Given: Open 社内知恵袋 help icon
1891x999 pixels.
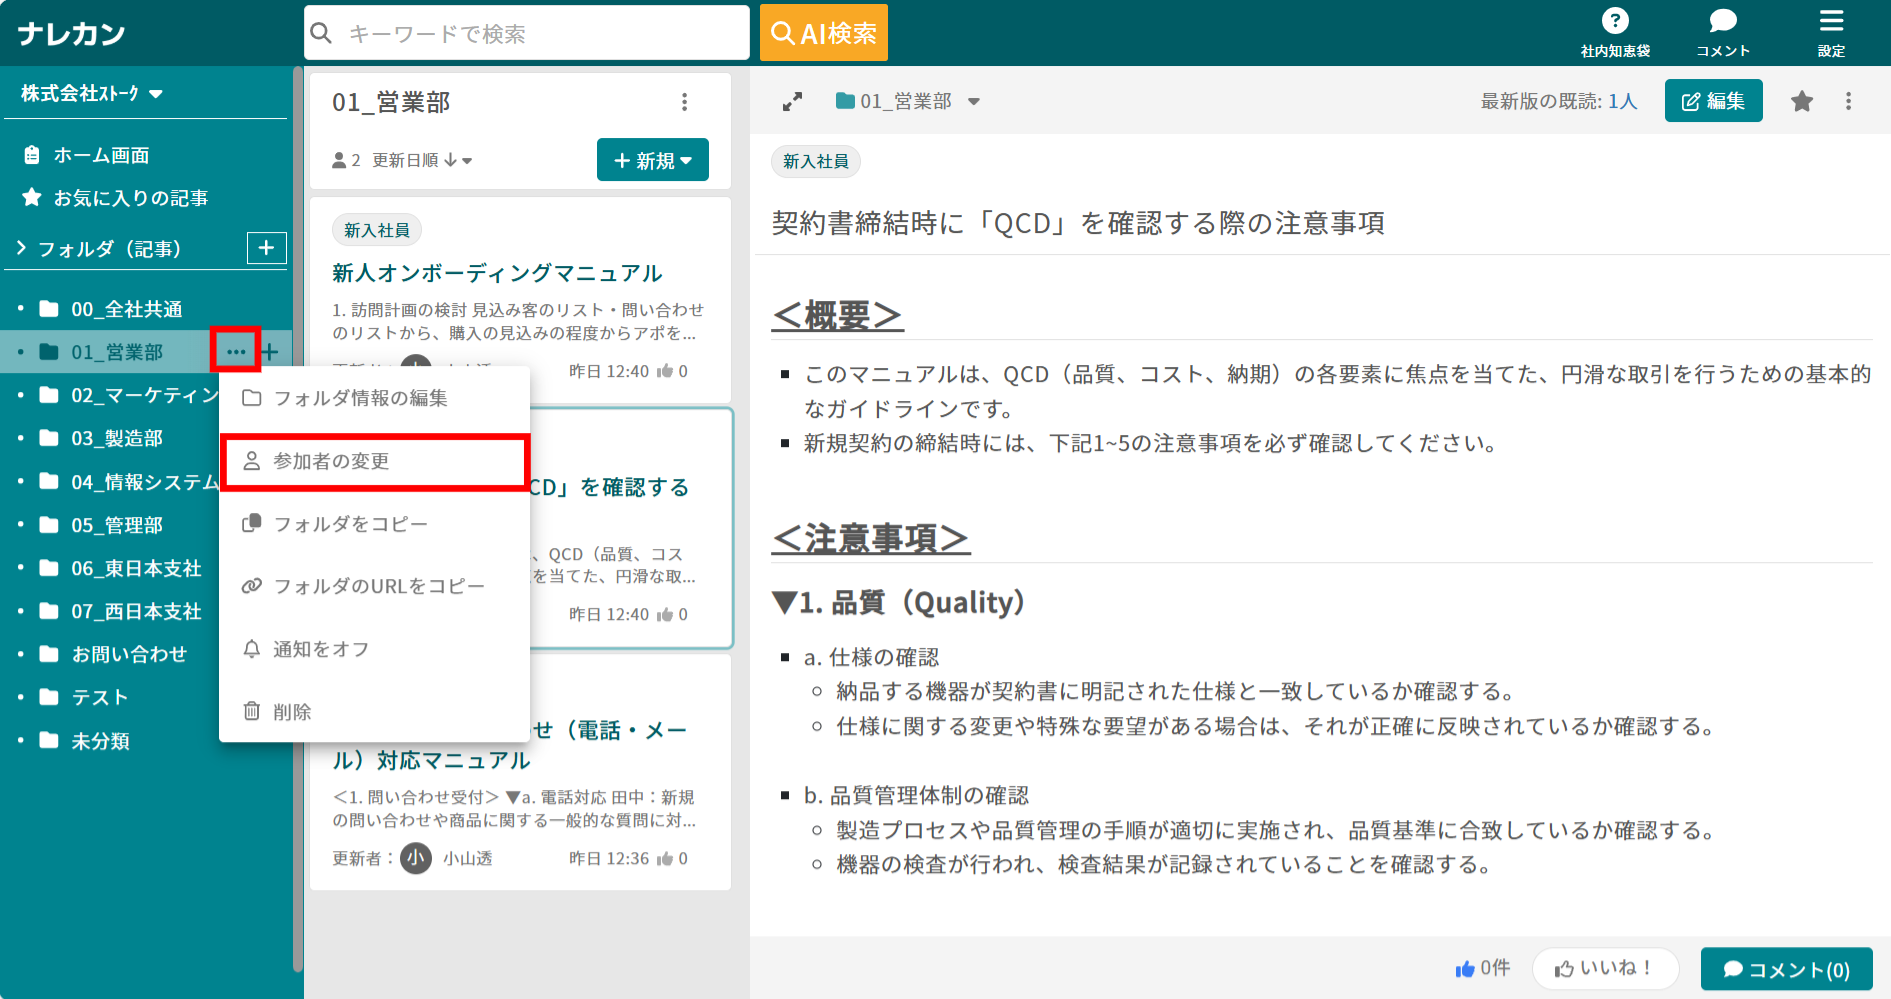Looking at the screenshot, I should pos(1615,19).
